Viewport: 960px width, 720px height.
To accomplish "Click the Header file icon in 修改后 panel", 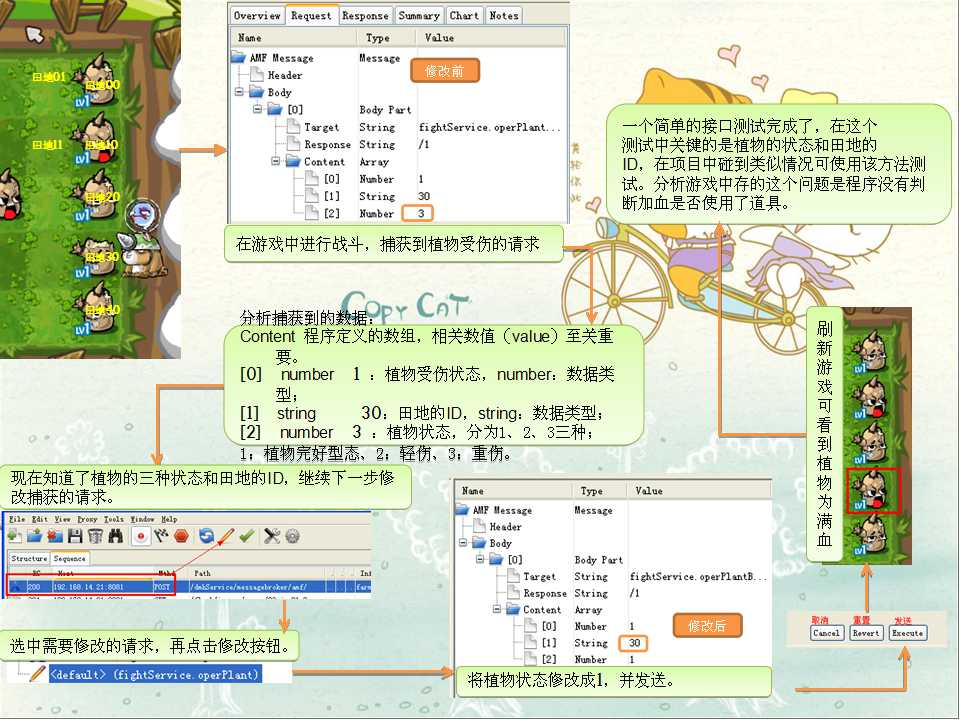I will tap(479, 526).
